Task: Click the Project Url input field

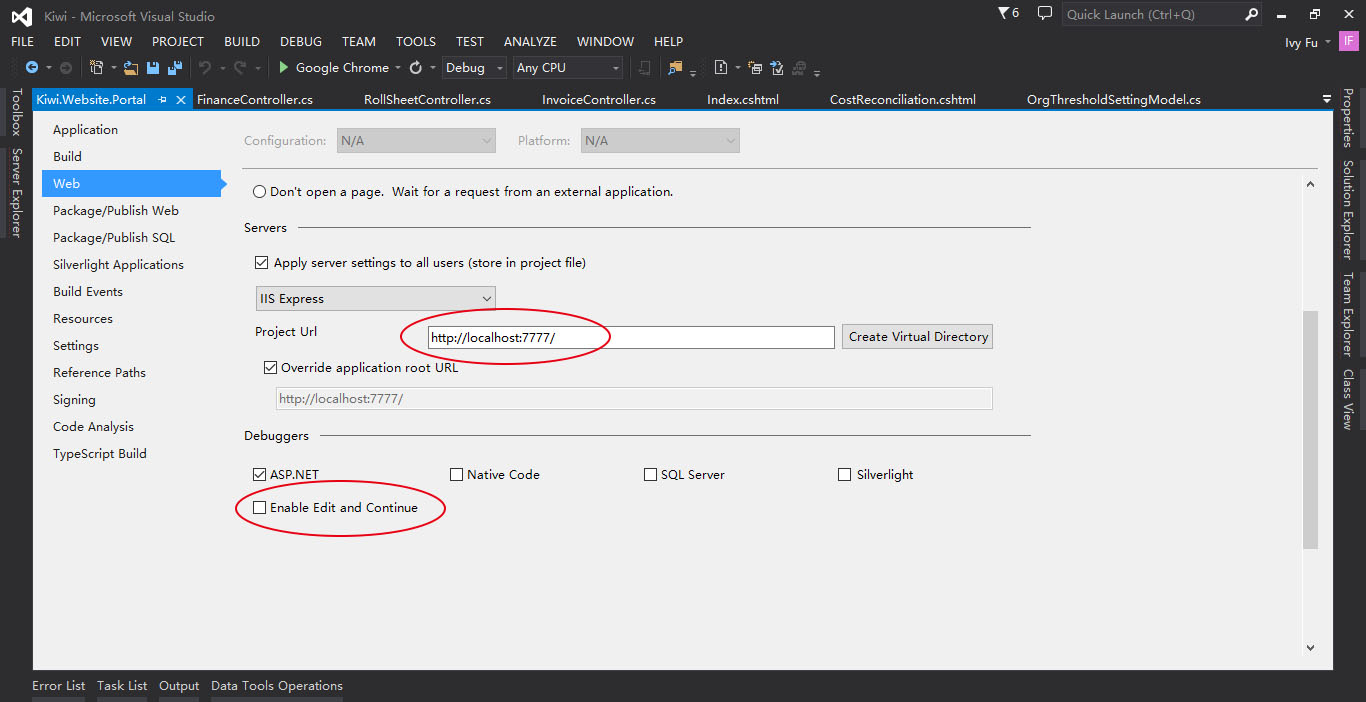Action: tap(631, 338)
